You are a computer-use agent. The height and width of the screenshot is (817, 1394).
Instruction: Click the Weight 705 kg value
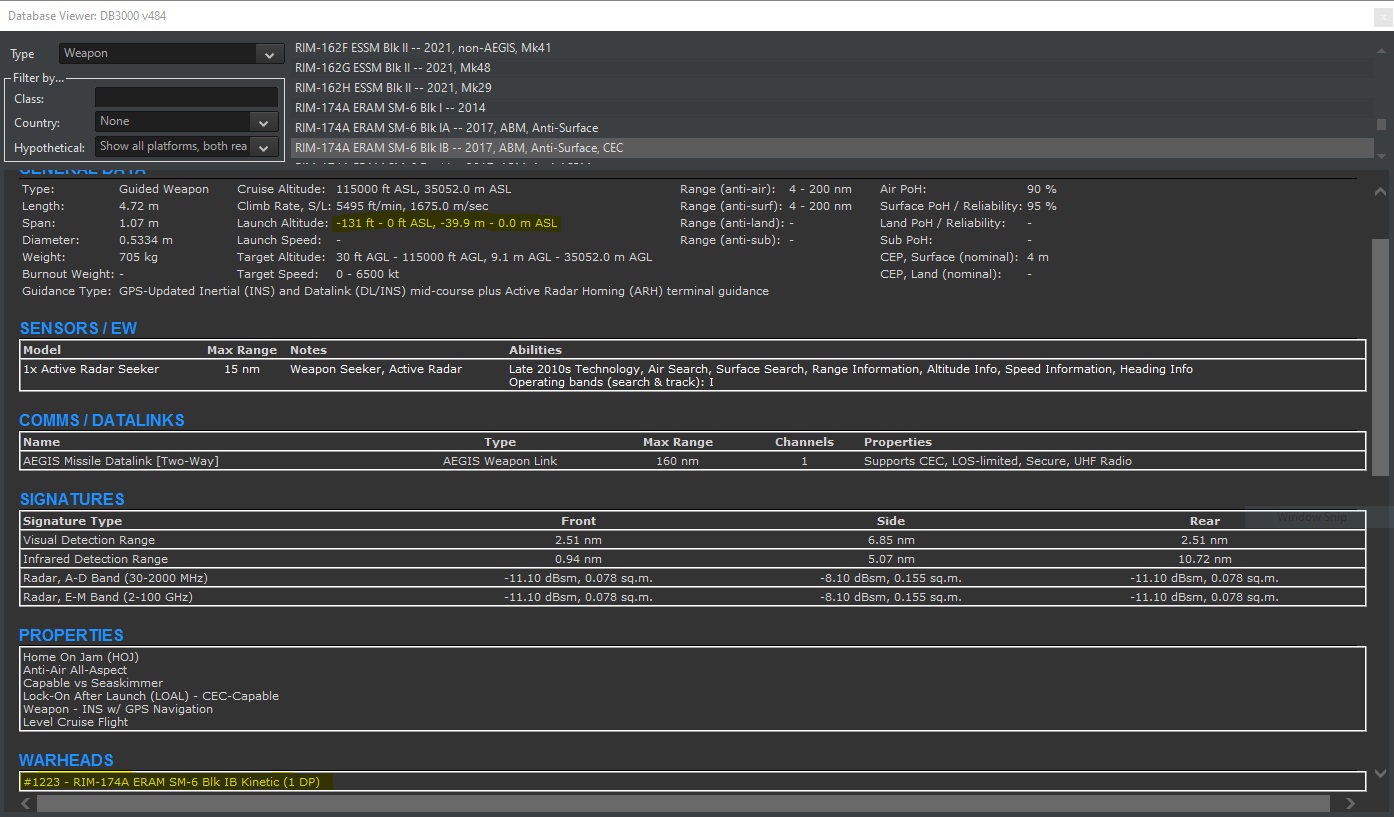[x=138, y=257]
